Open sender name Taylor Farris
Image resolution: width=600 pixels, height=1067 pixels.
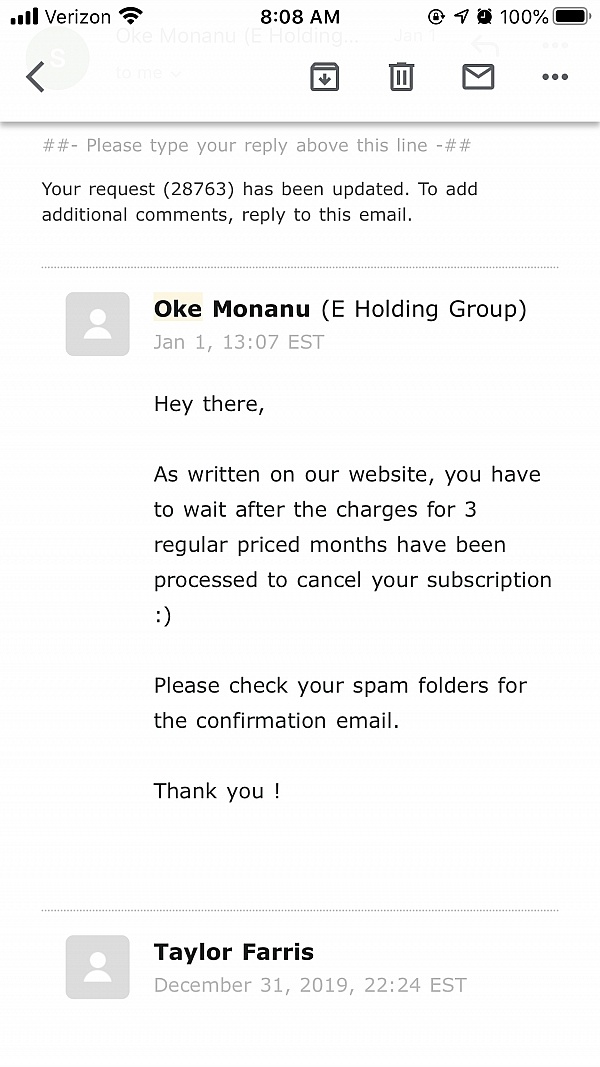point(234,952)
